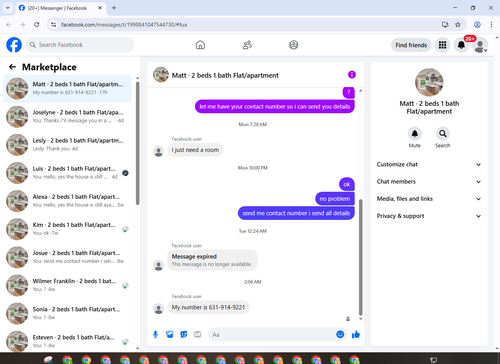The image size is (500, 364).
Task: Open Kim conversation in list
Action: 67,229
